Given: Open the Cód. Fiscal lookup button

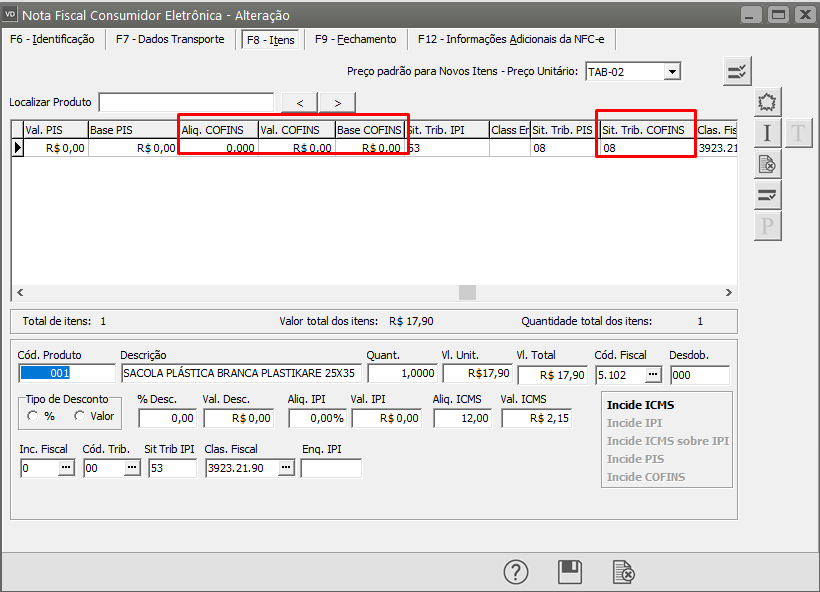Looking at the screenshot, I should pos(653,374).
